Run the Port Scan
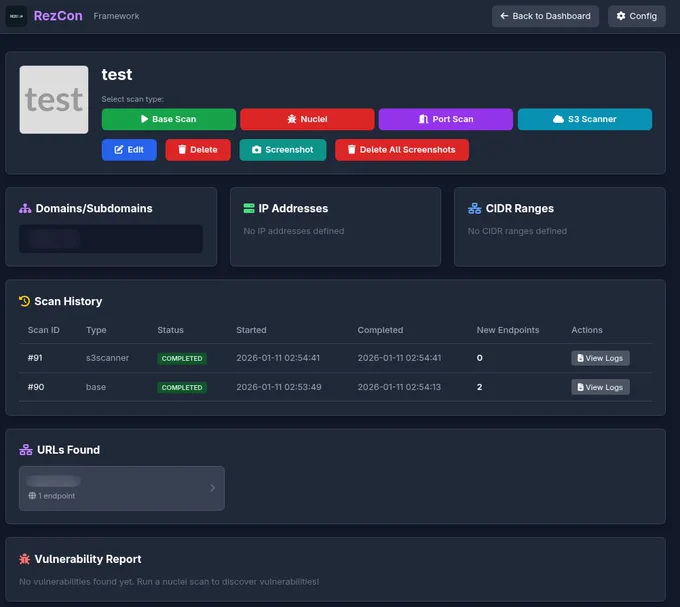This screenshot has height=607, width=680. [445, 119]
